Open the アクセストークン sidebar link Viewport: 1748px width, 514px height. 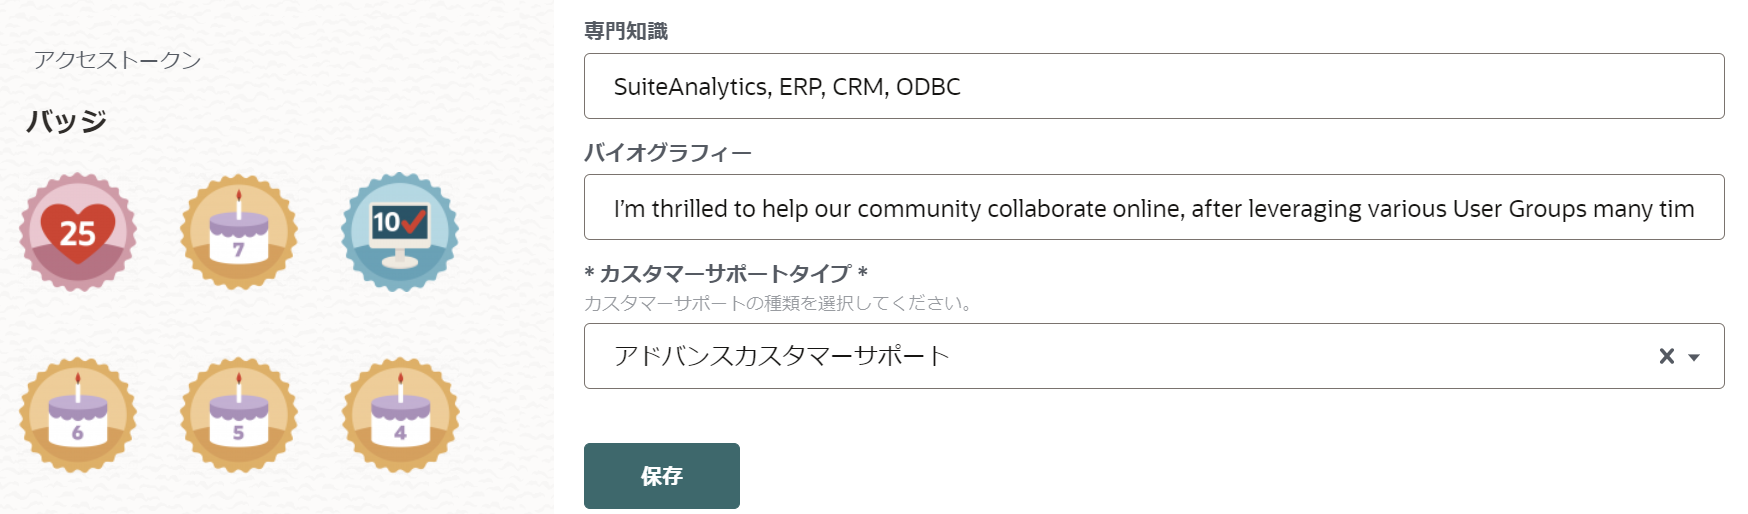click(x=117, y=60)
